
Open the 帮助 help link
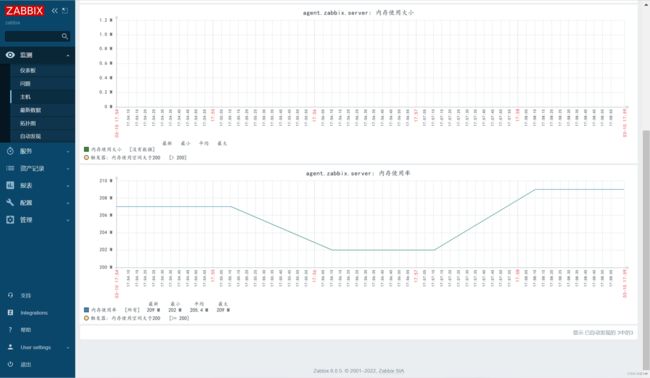[26, 330]
